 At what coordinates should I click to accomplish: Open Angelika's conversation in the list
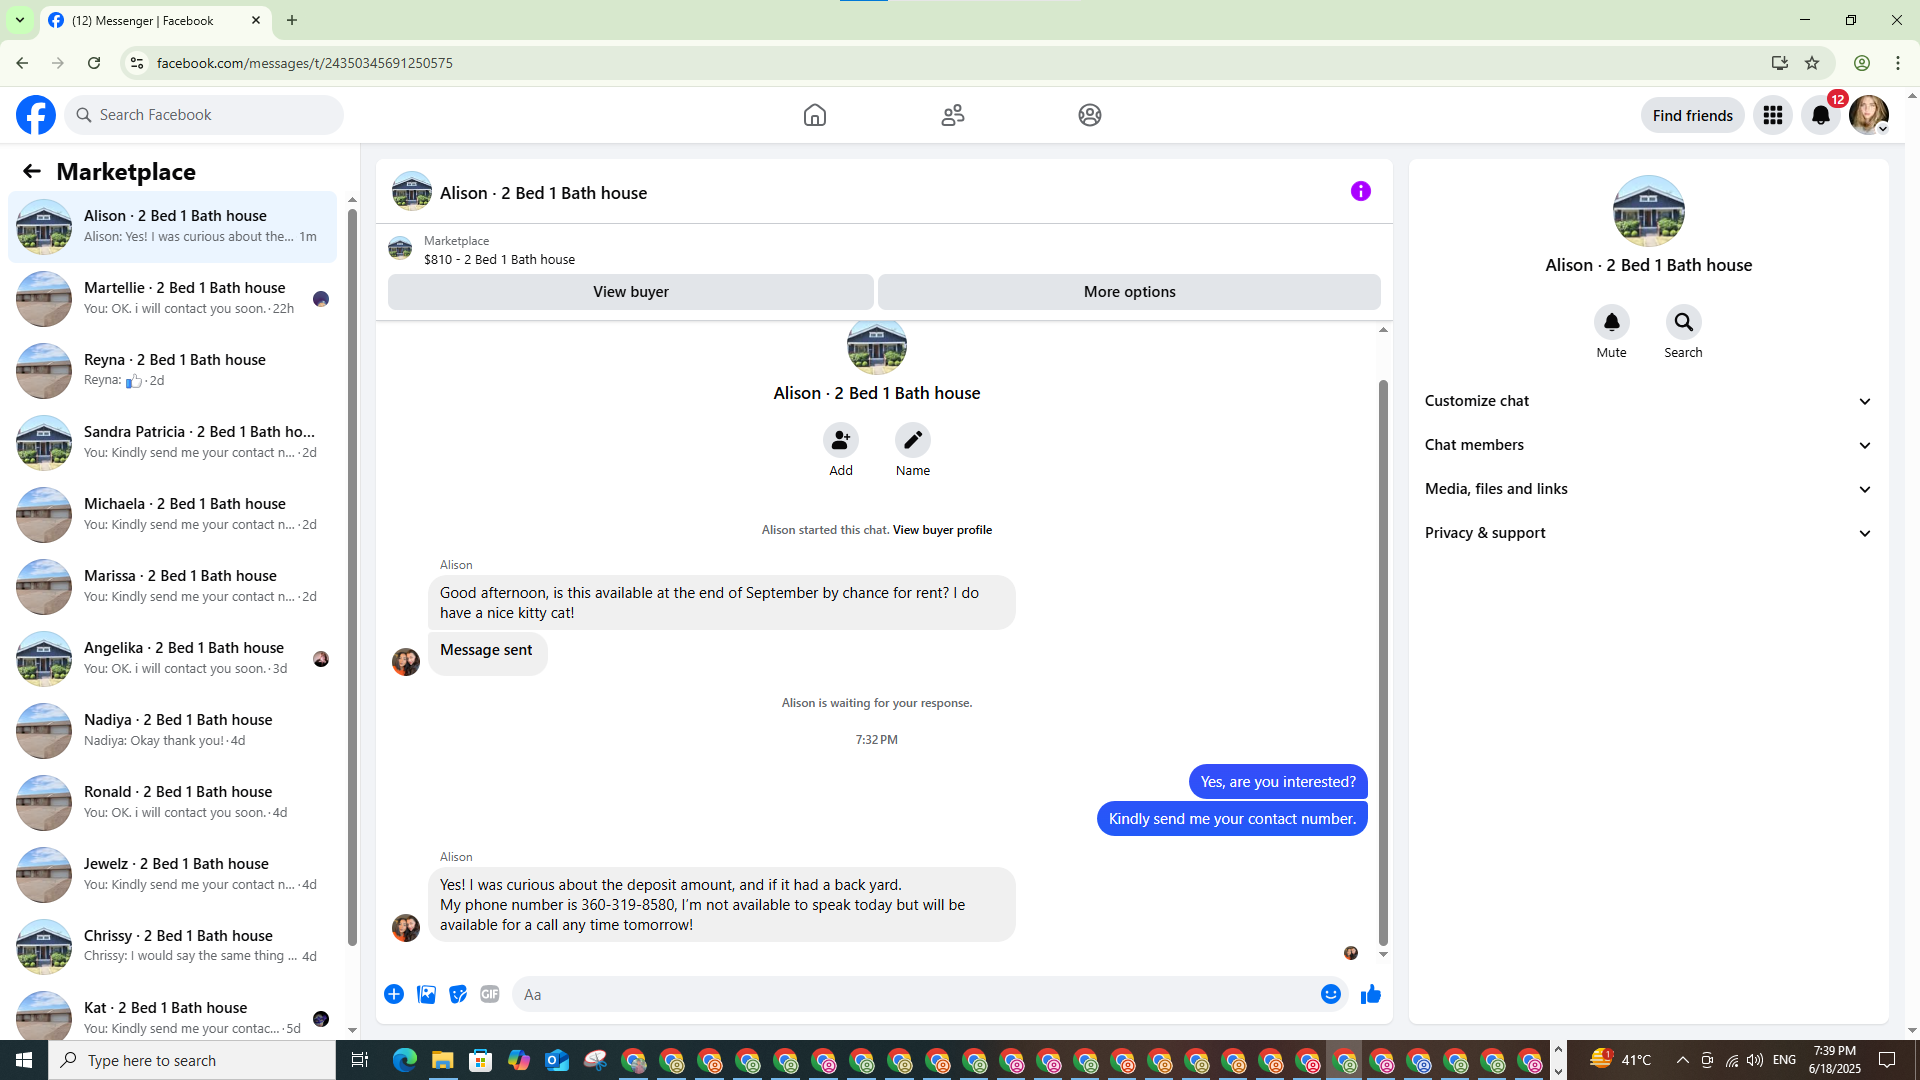click(173, 659)
